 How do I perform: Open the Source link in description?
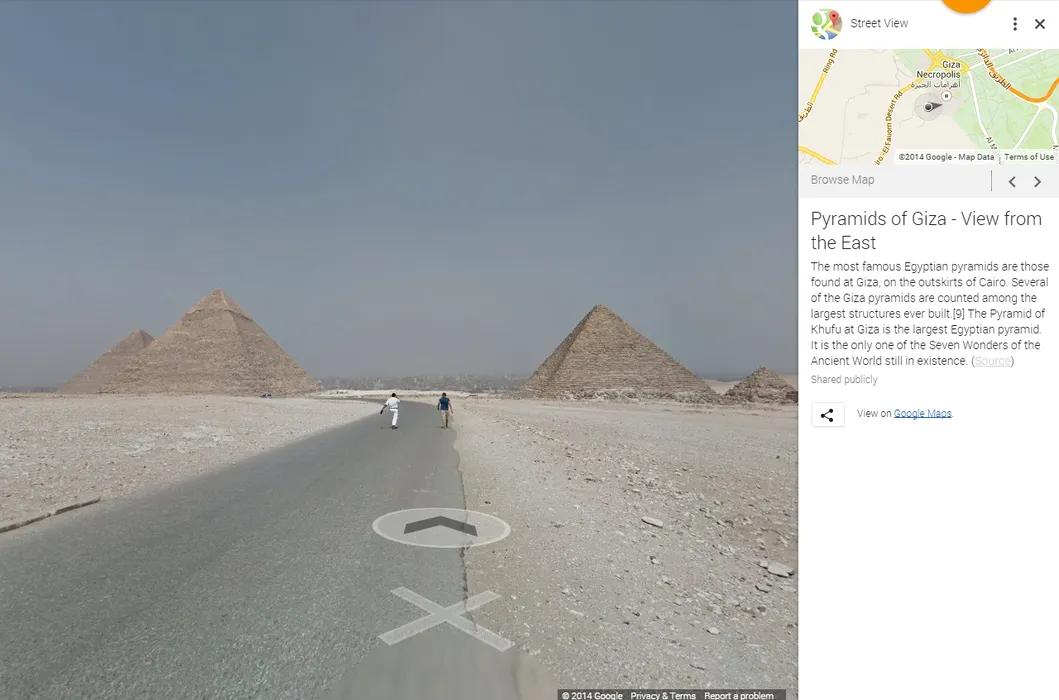993,361
